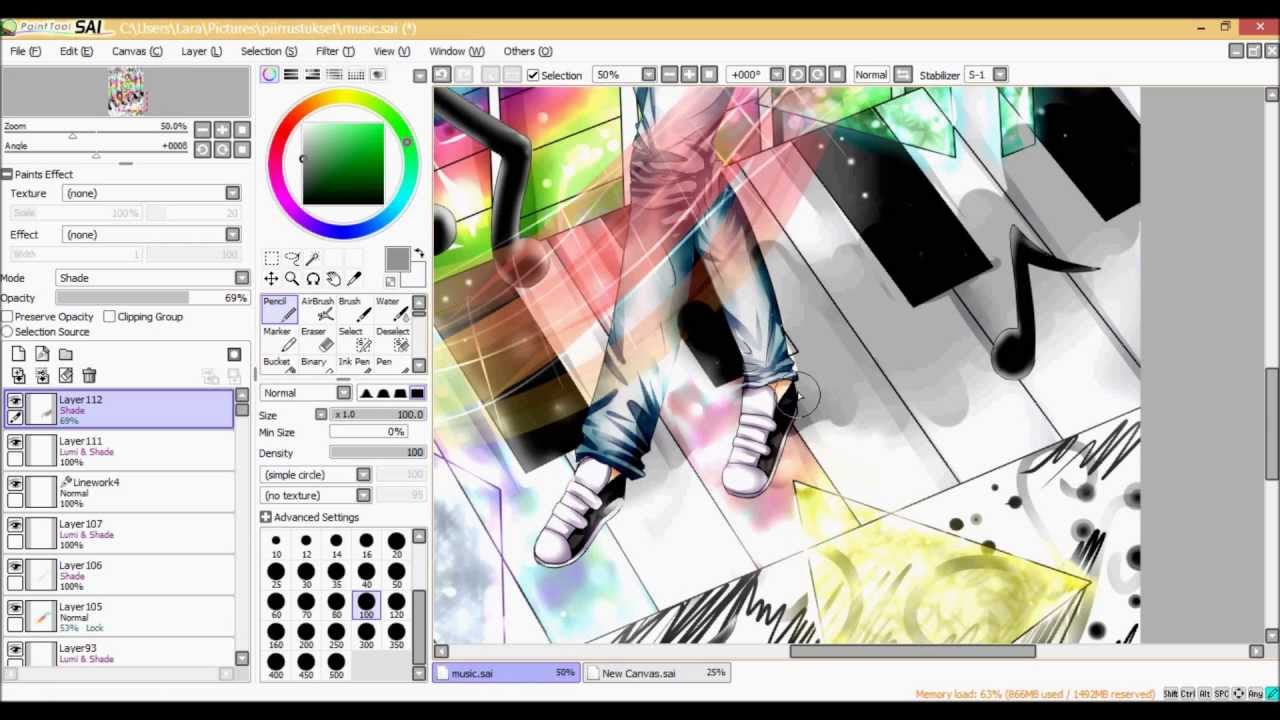Select the Hand pan tool
Screen dimensions: 1280x720
click(333, 280)
